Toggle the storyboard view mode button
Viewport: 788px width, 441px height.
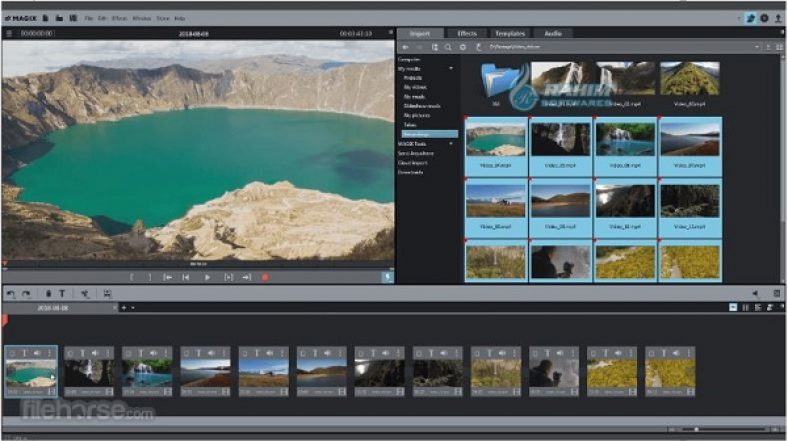point(733,307)
